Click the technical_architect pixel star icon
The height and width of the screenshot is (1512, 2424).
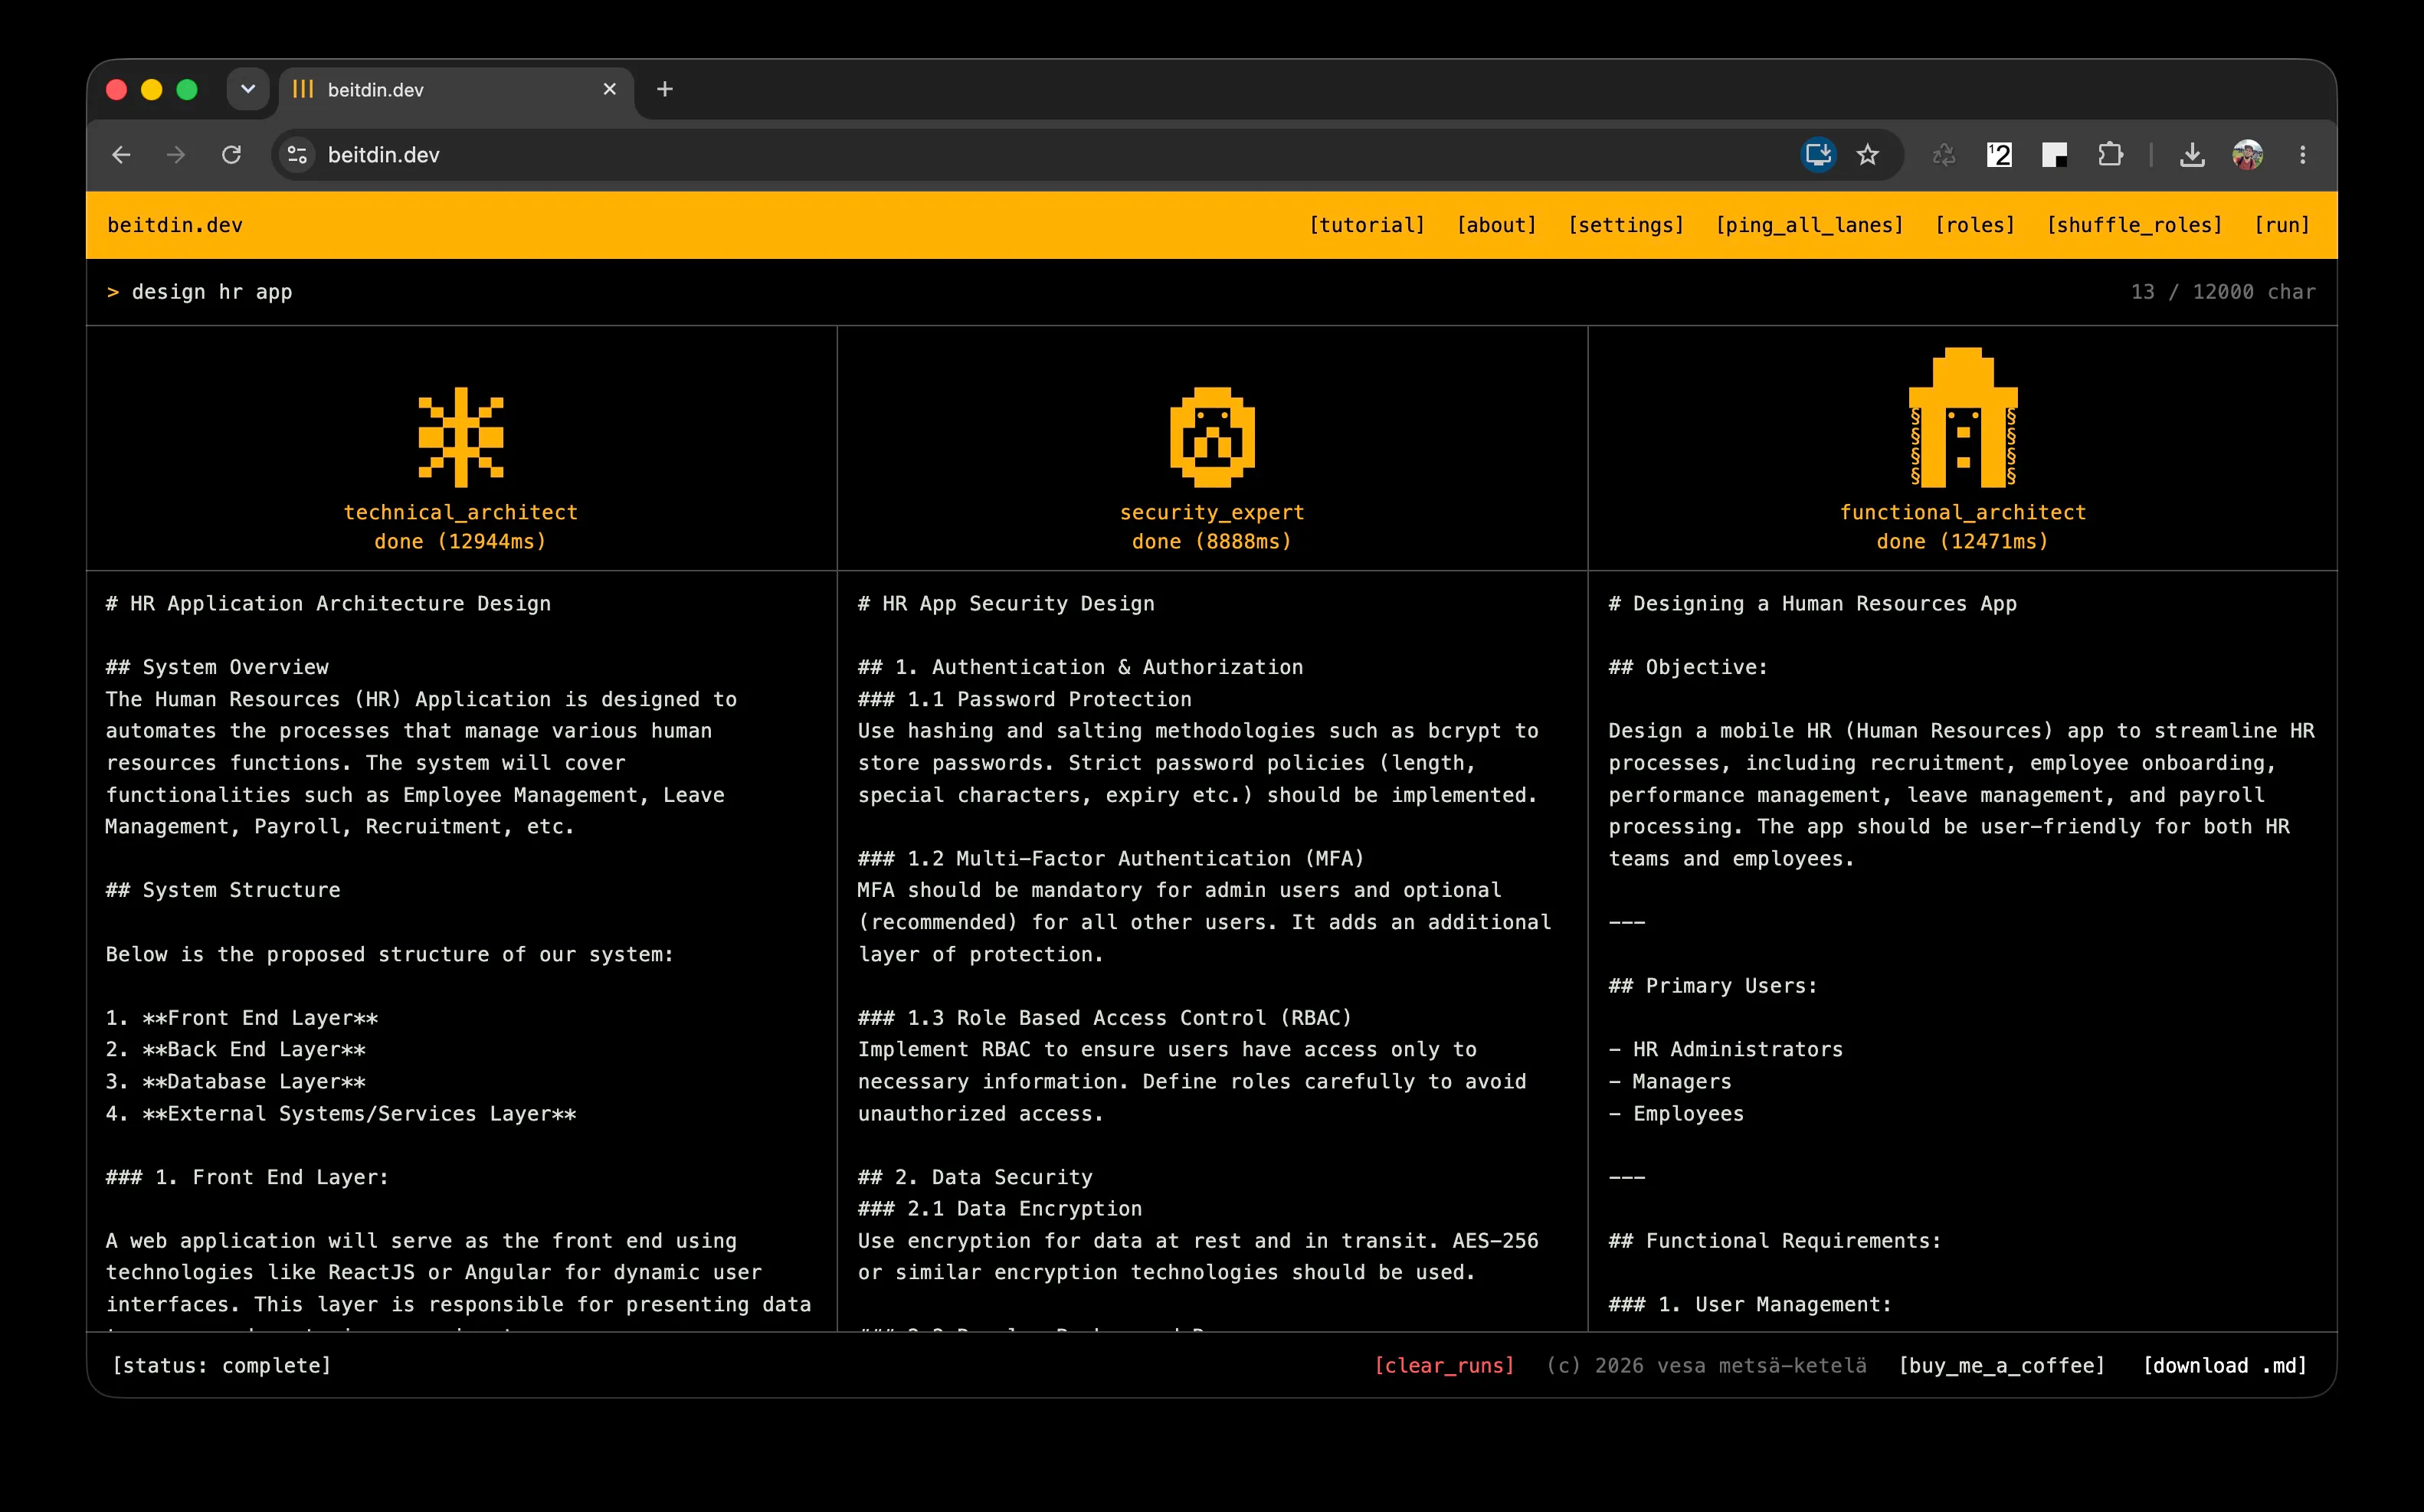[461, 437]
